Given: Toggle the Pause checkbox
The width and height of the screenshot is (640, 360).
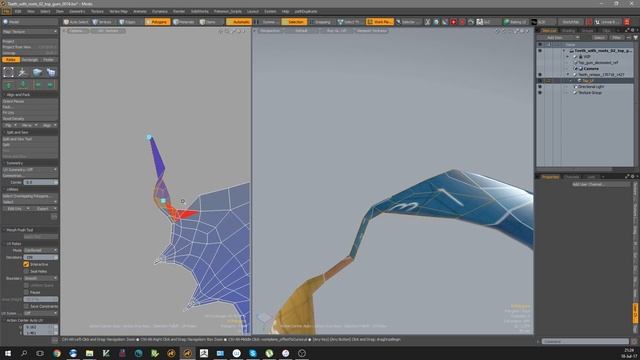Looking at the screenshot, I should 26,292.
